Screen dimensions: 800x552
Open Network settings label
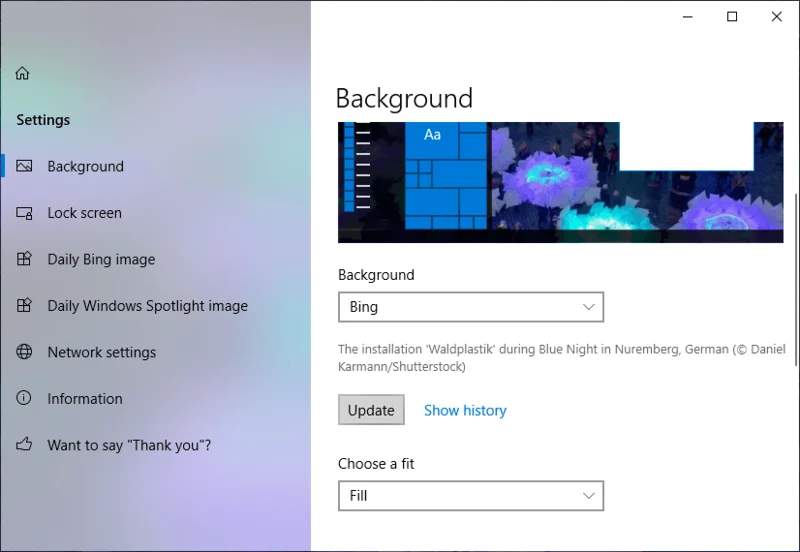point(102,352)
